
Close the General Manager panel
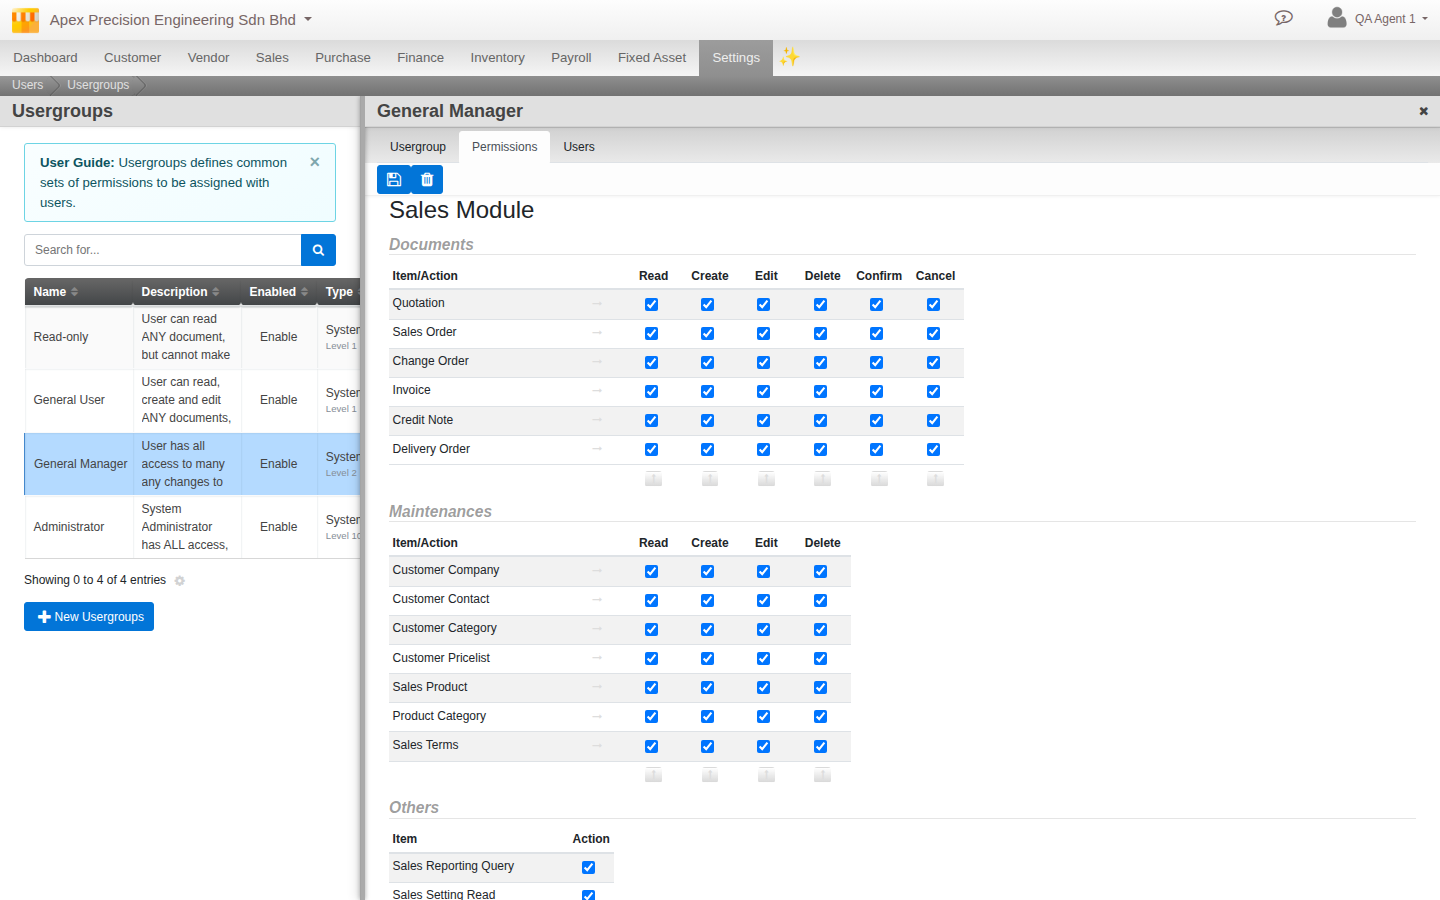(1423, 111)
